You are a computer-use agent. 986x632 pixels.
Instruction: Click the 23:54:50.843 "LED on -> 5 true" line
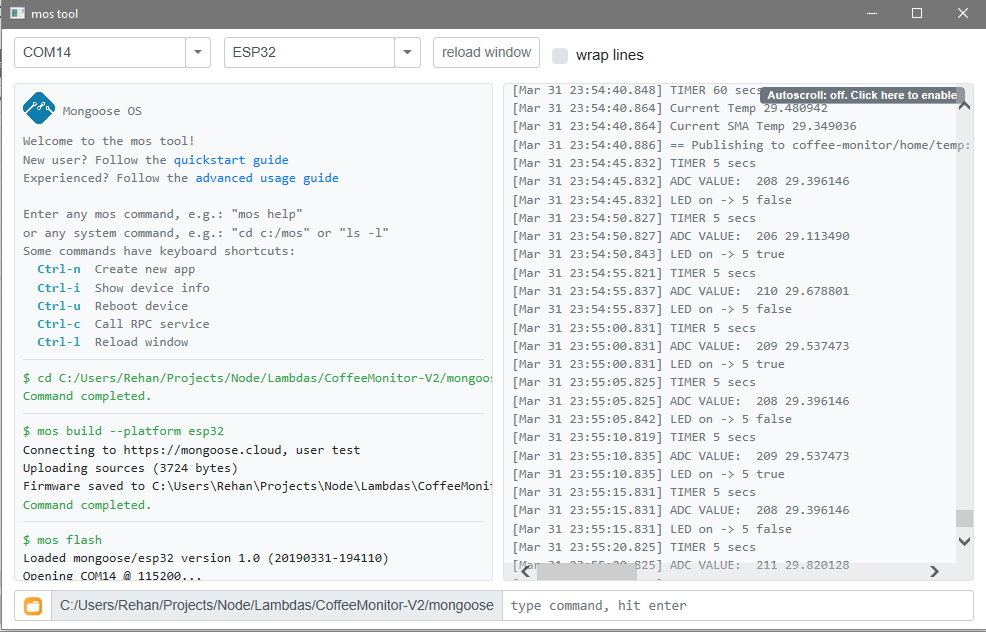(648, 255)
